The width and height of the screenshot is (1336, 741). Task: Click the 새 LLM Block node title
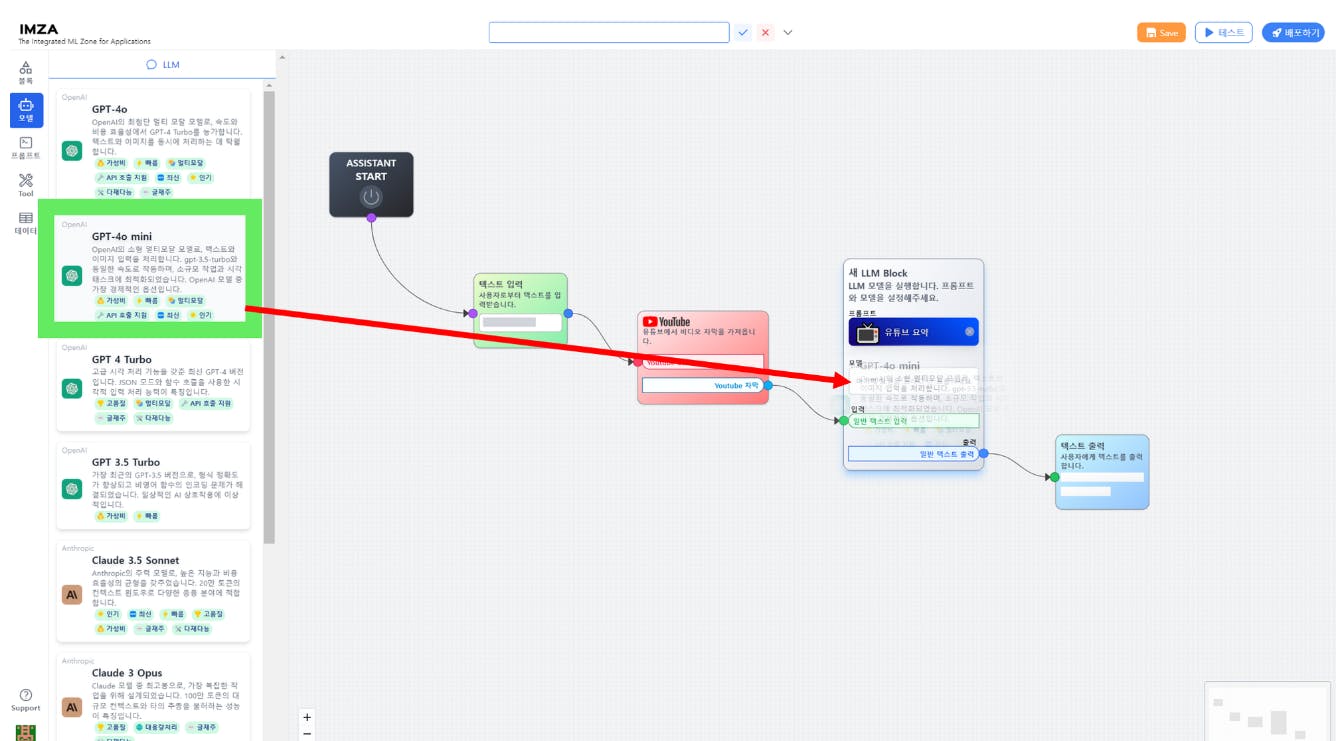pyautogui.click(x=878, y=273)
